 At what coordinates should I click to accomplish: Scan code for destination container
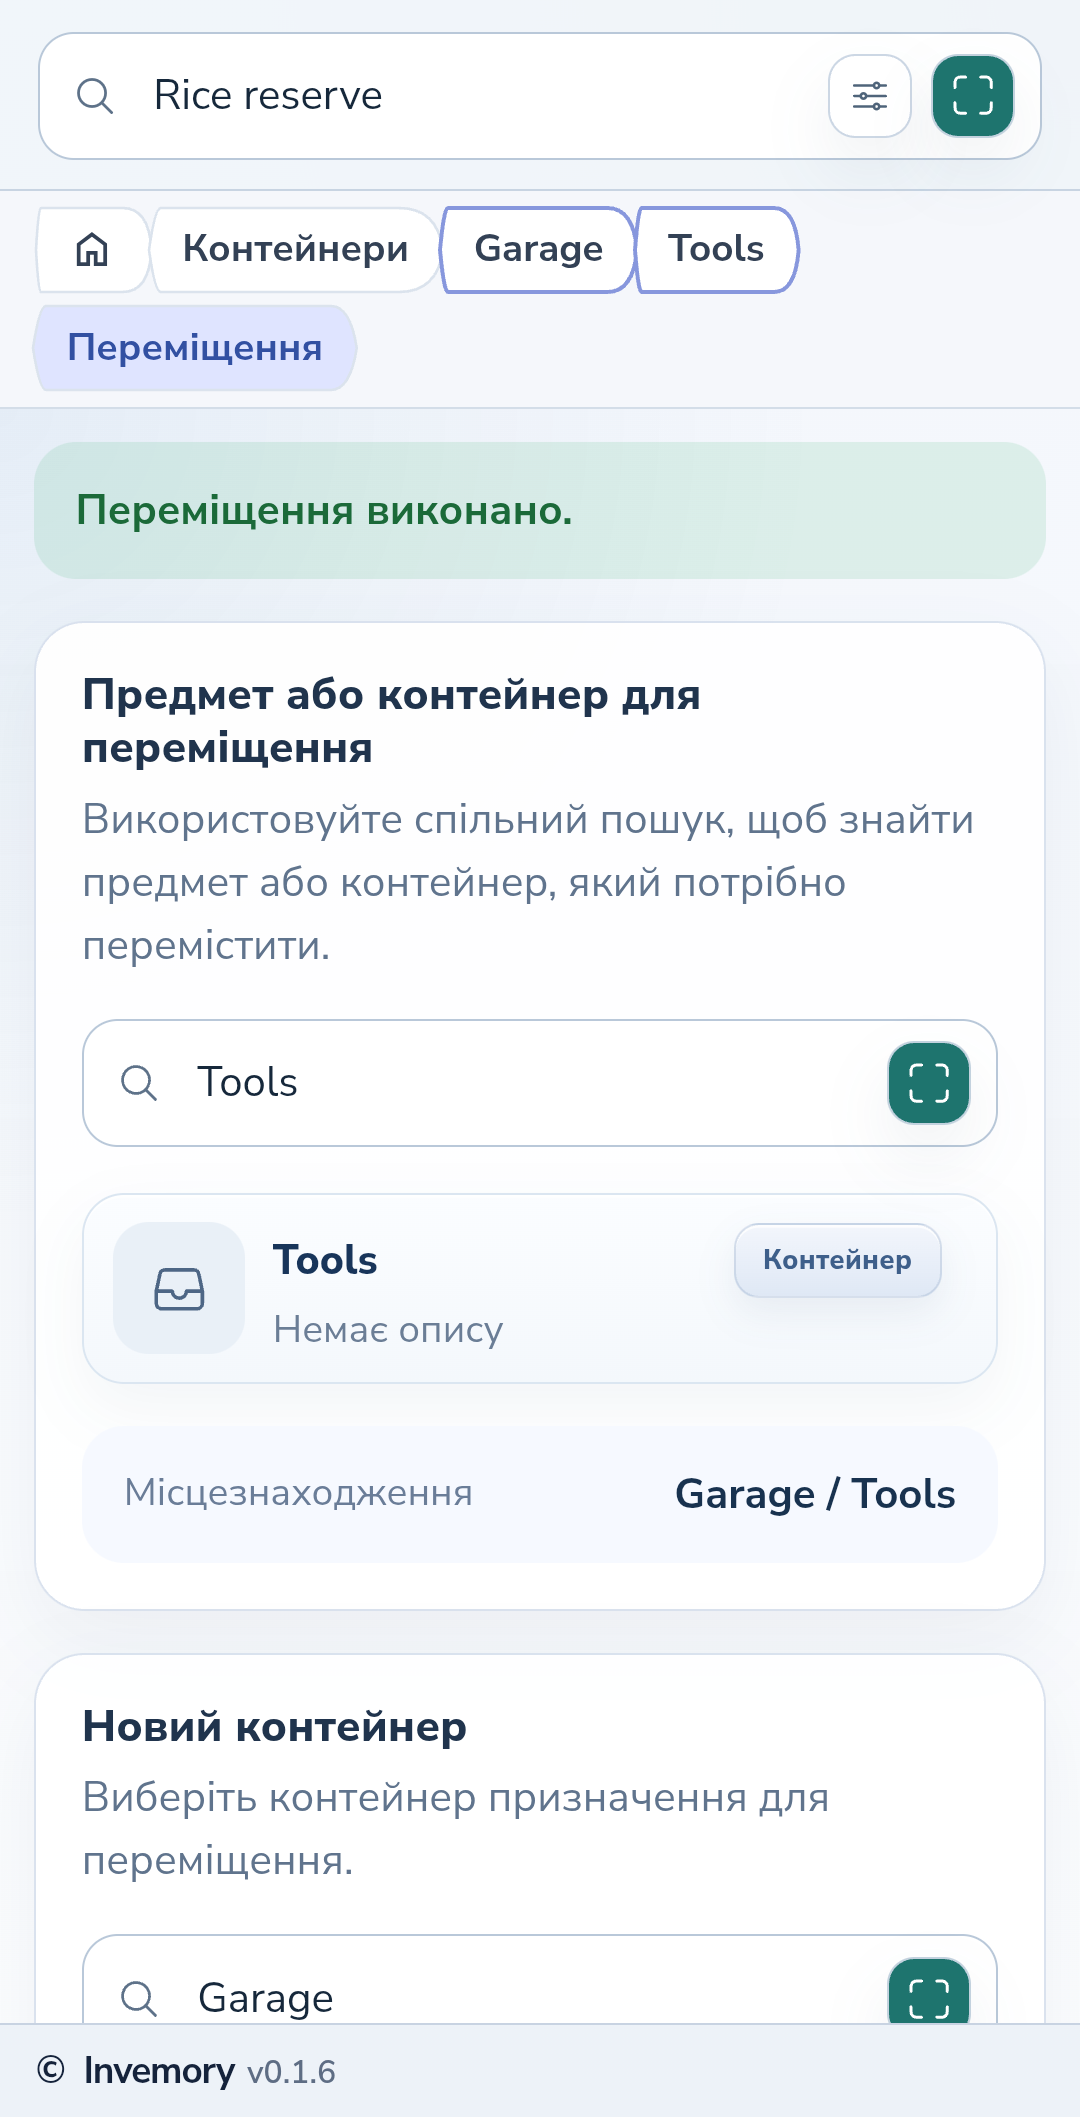click(x=929, y=1992)
